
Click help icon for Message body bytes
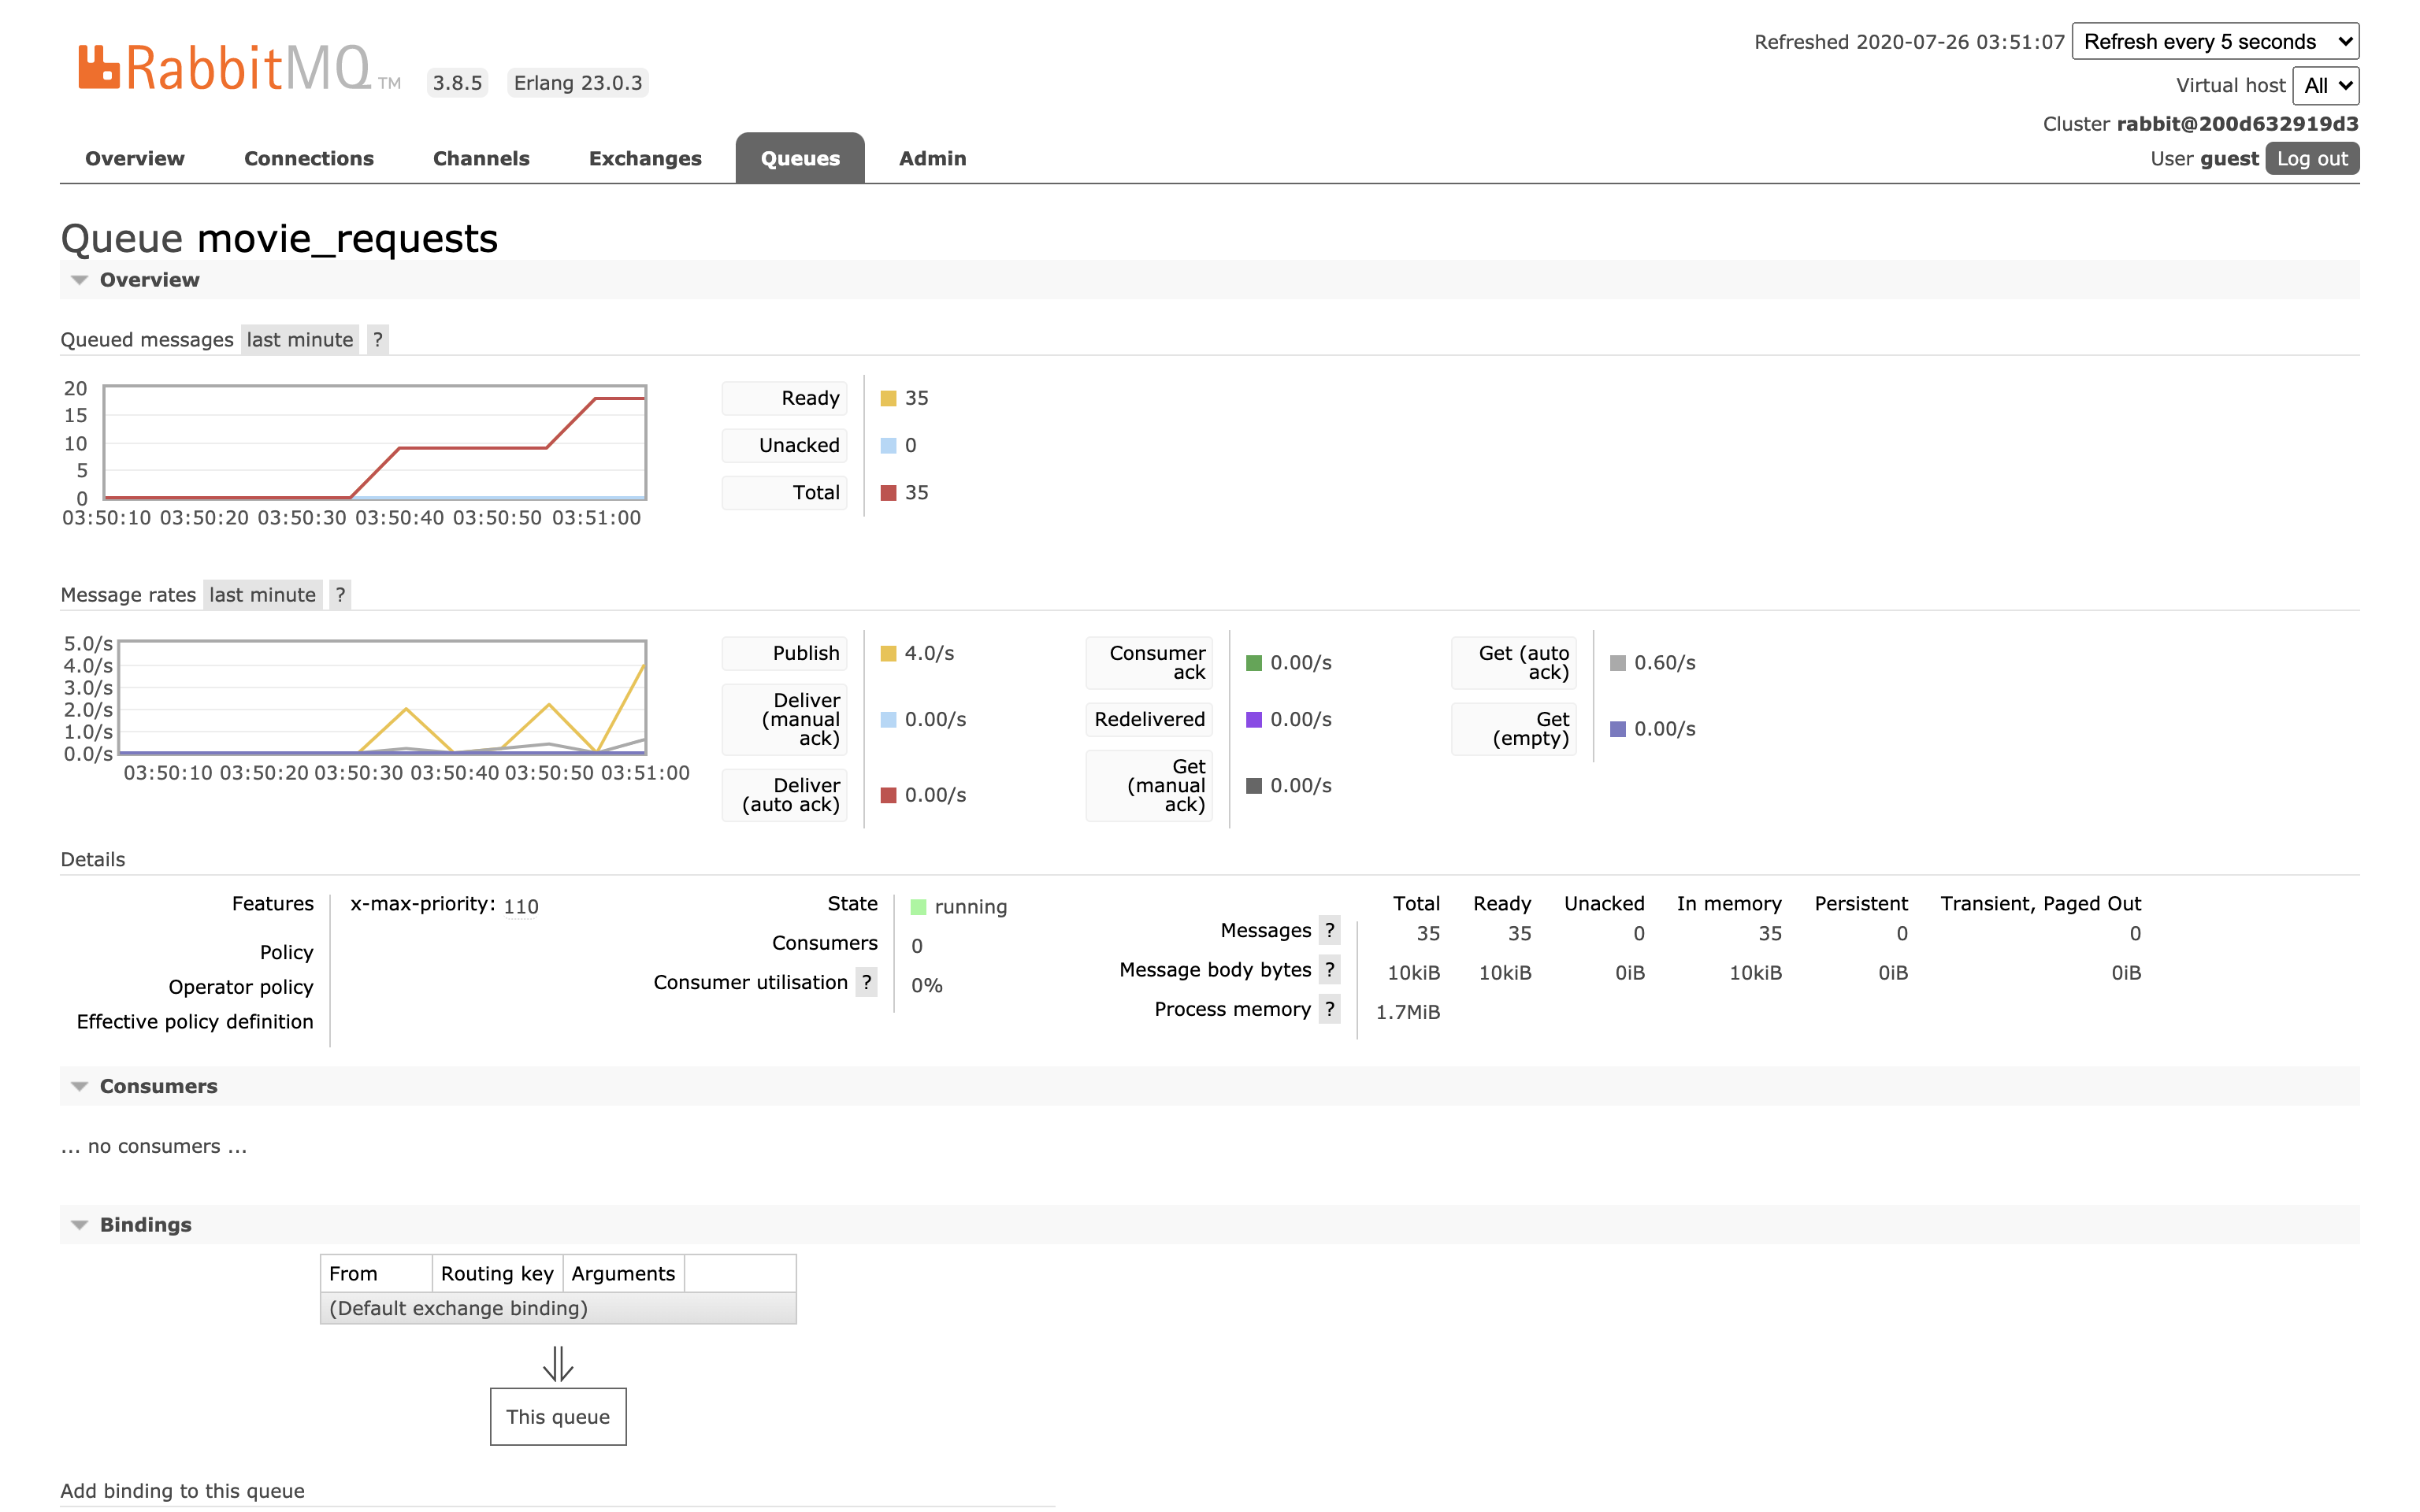(1329, 969)
